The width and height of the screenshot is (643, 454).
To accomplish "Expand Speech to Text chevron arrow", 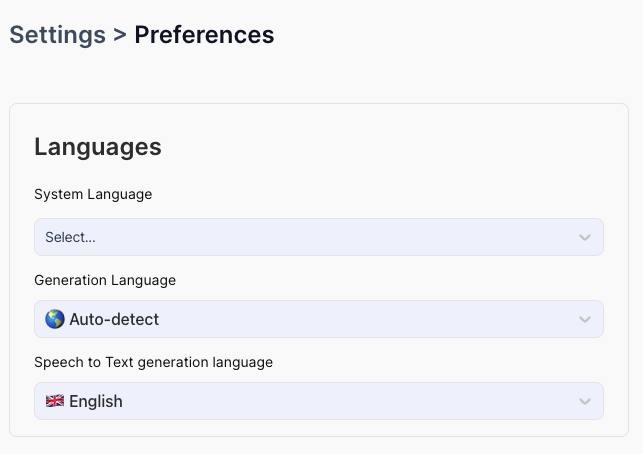I will pyautogui.click(x=585, y=402).
